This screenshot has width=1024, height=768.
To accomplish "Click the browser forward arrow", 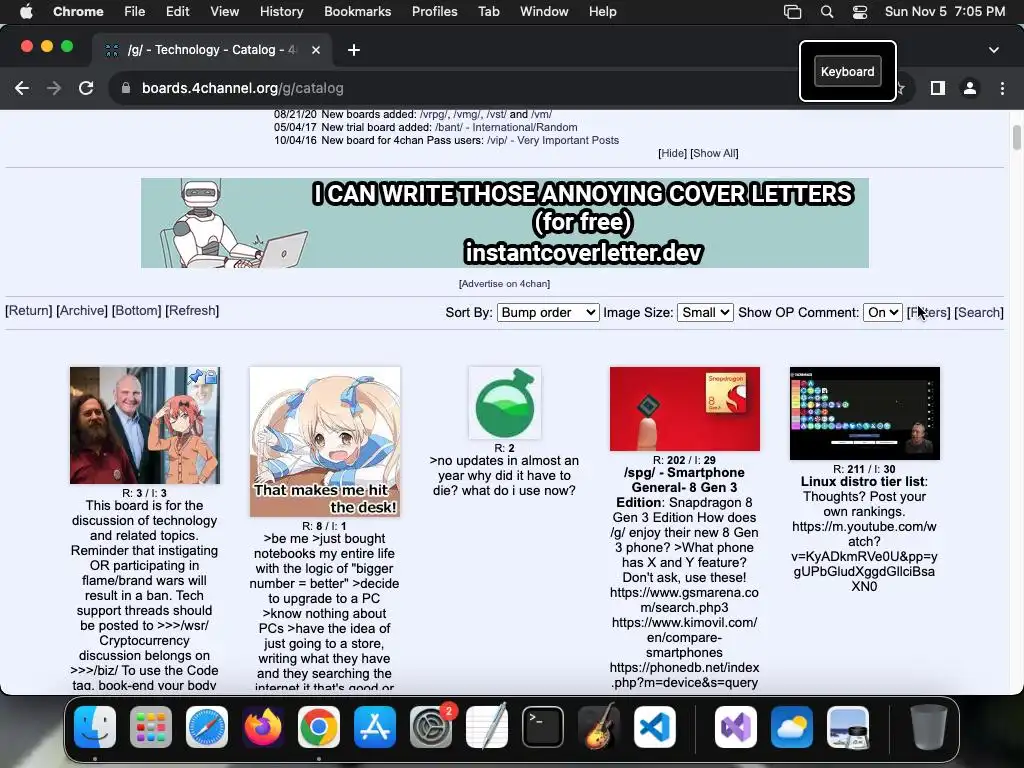I will pyautogui.click(x=54, y=88).
